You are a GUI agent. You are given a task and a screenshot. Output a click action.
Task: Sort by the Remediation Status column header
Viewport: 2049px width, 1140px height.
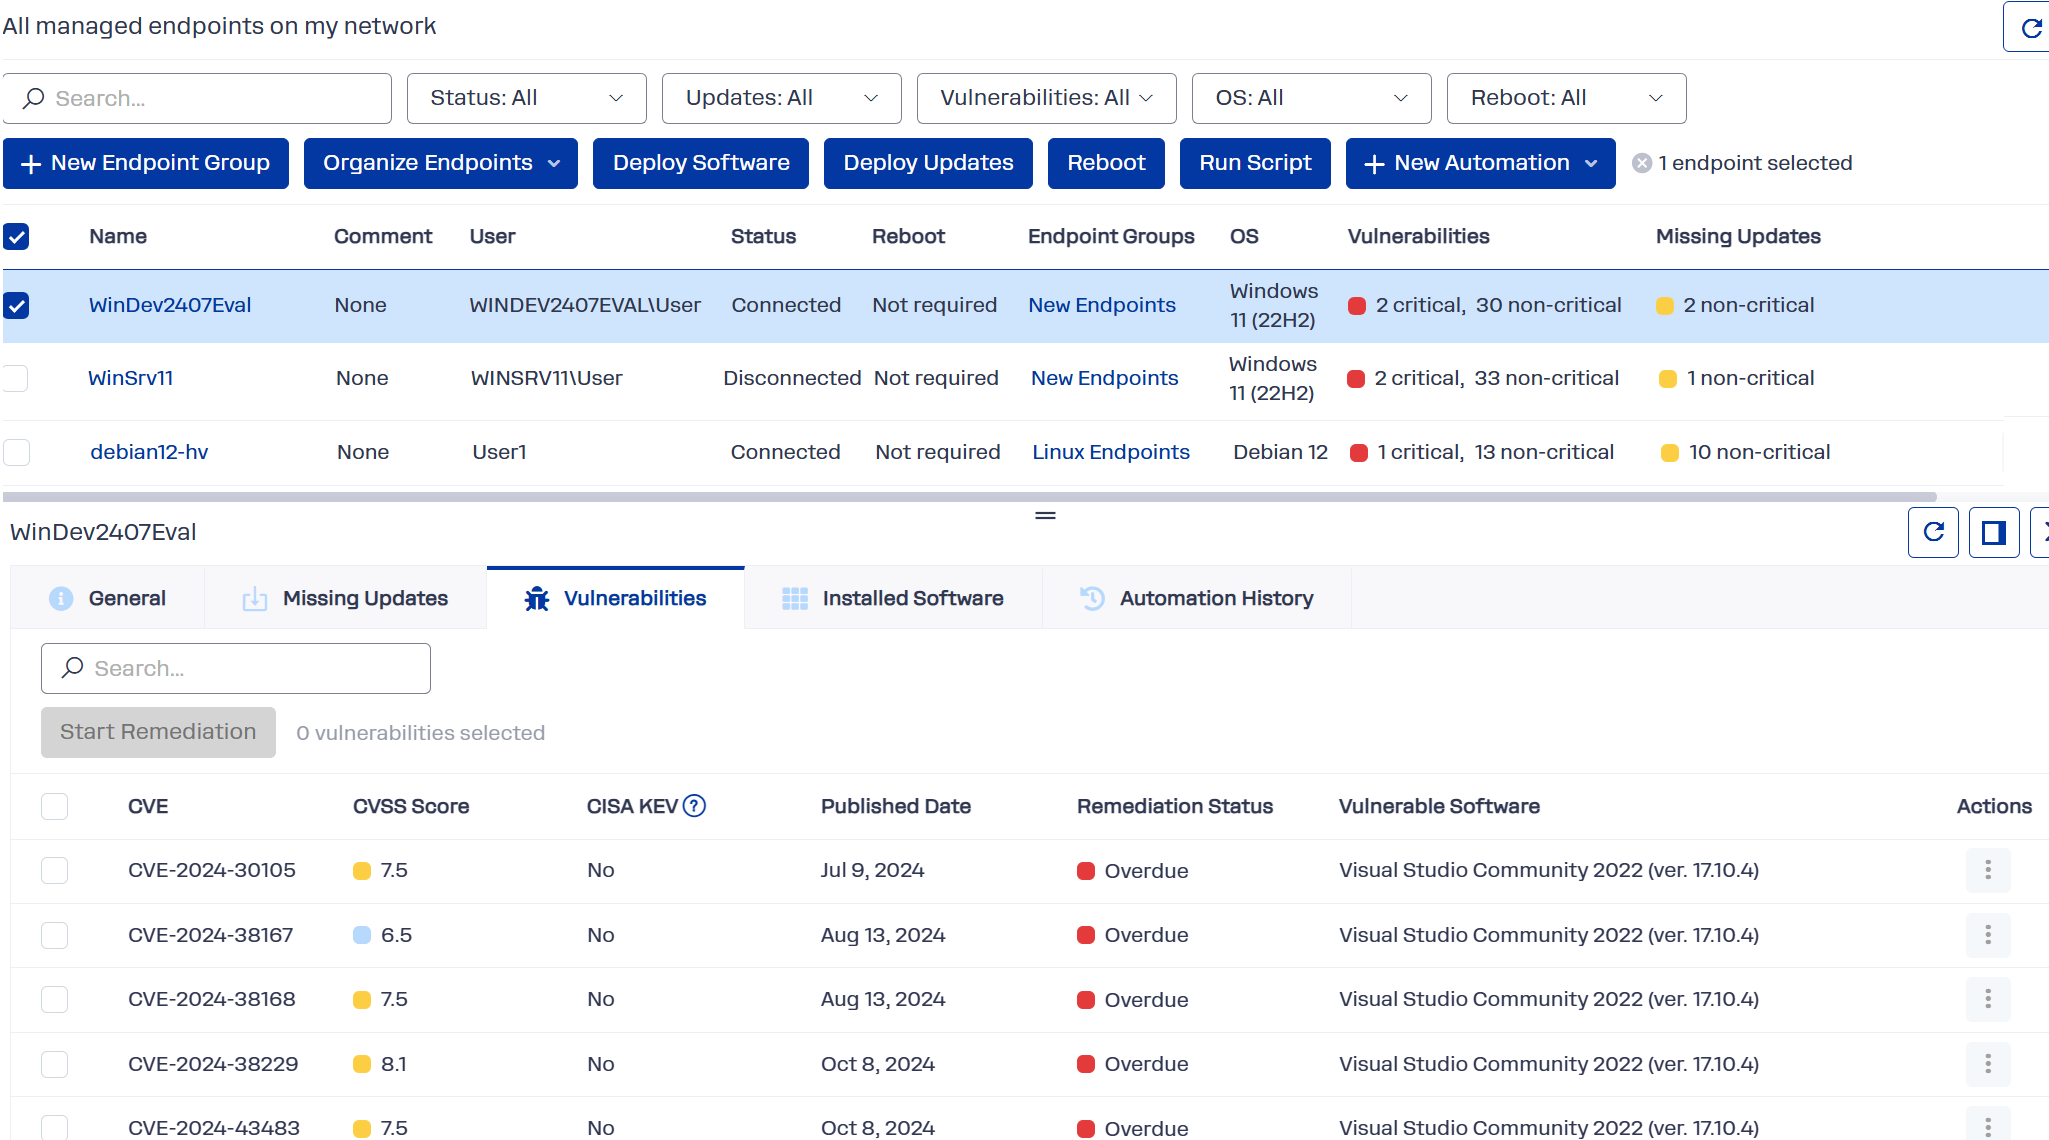(1175, 806)
